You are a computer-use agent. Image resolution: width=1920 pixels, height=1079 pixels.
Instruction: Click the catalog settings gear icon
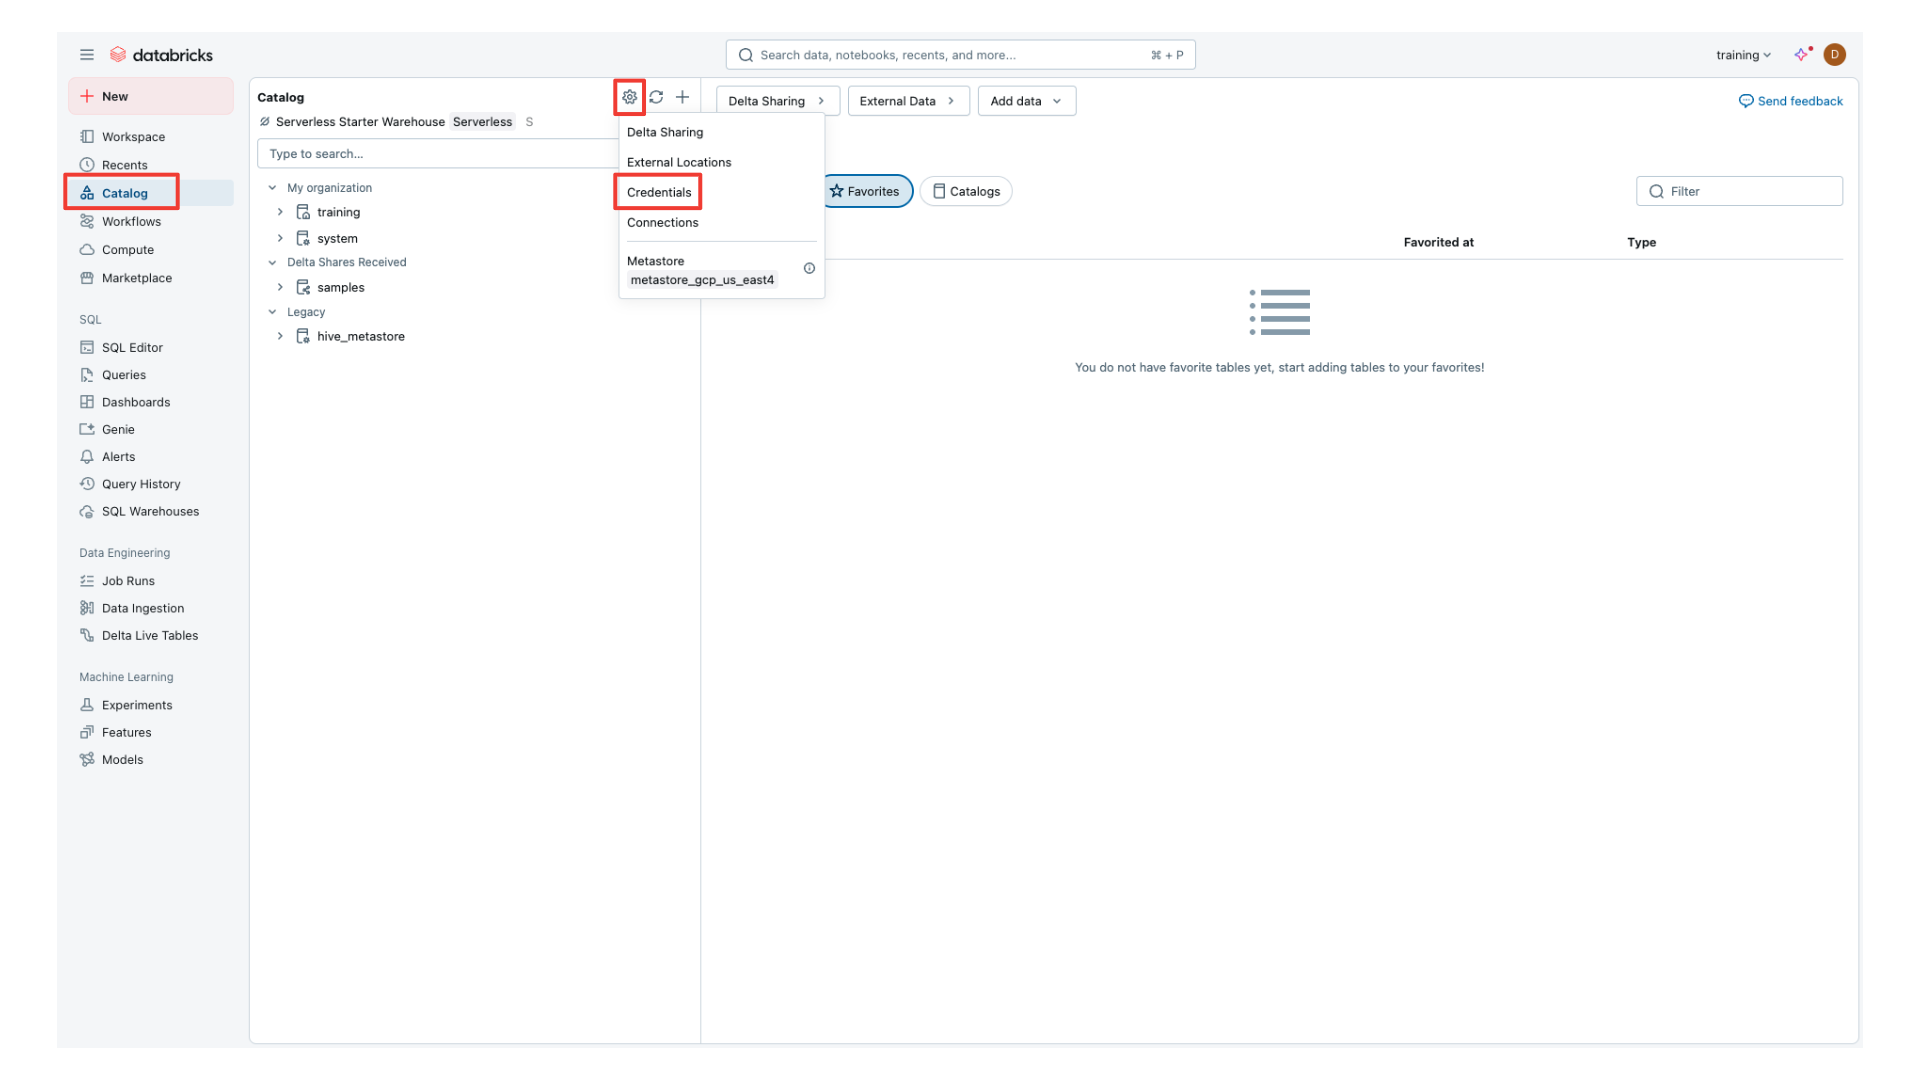[629, 97]
